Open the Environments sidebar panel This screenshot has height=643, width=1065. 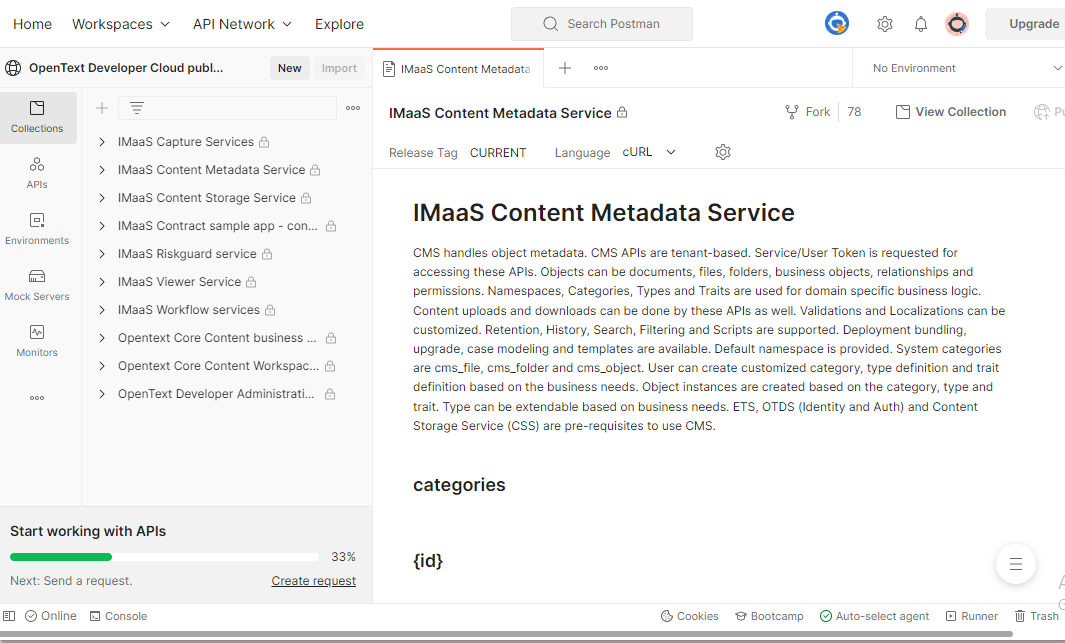(37, 229)
